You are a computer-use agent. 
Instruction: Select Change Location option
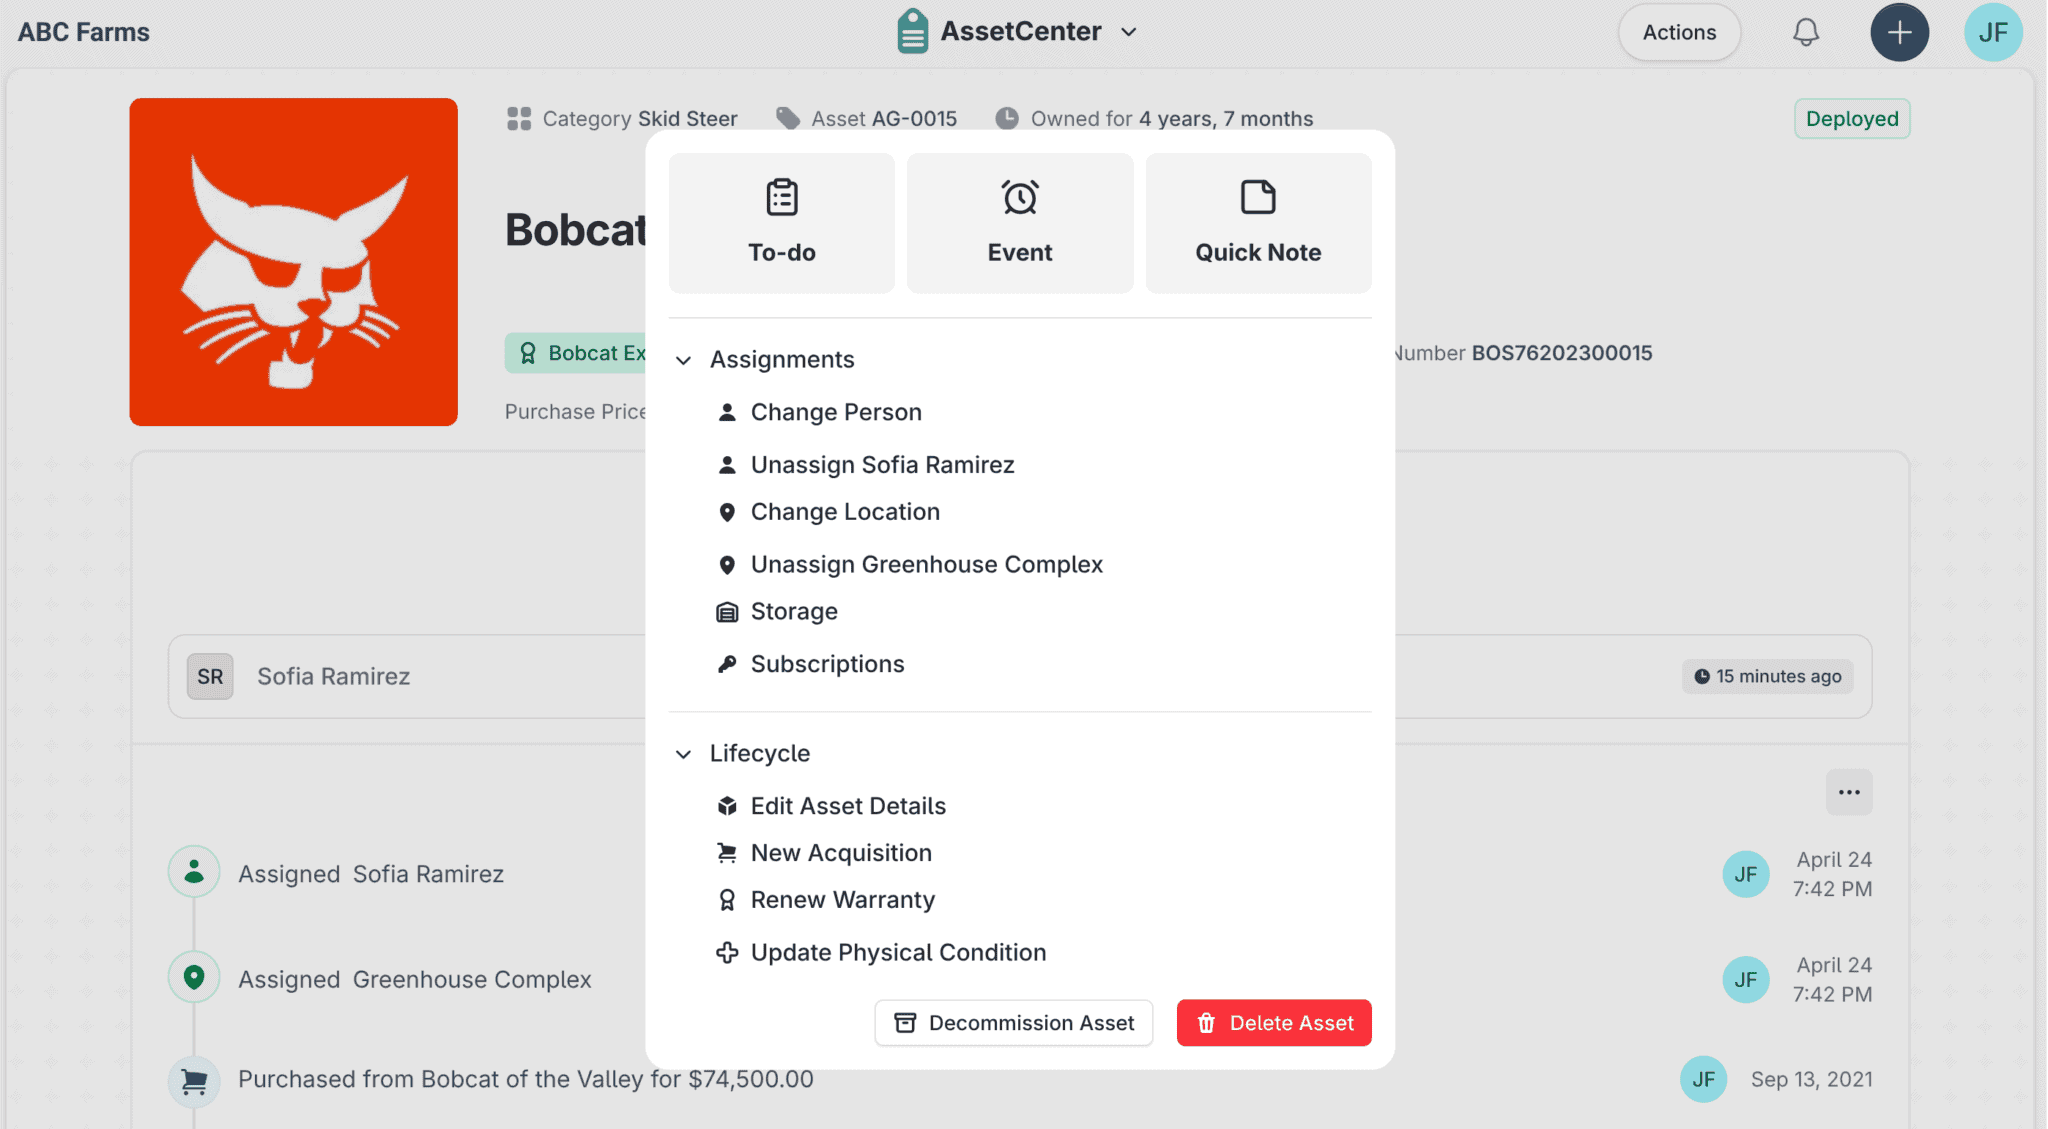[x=844, y=512]
